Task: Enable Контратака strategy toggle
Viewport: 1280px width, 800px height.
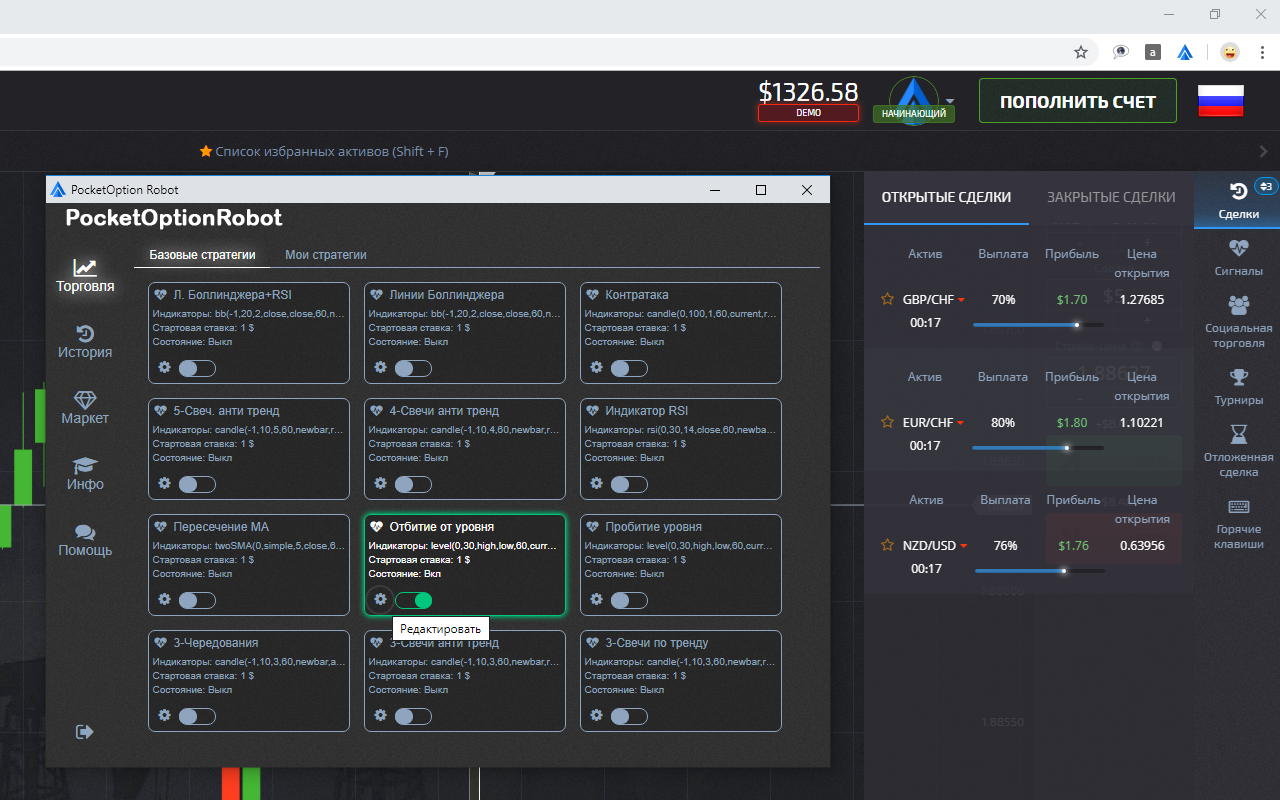Action: 629,368
